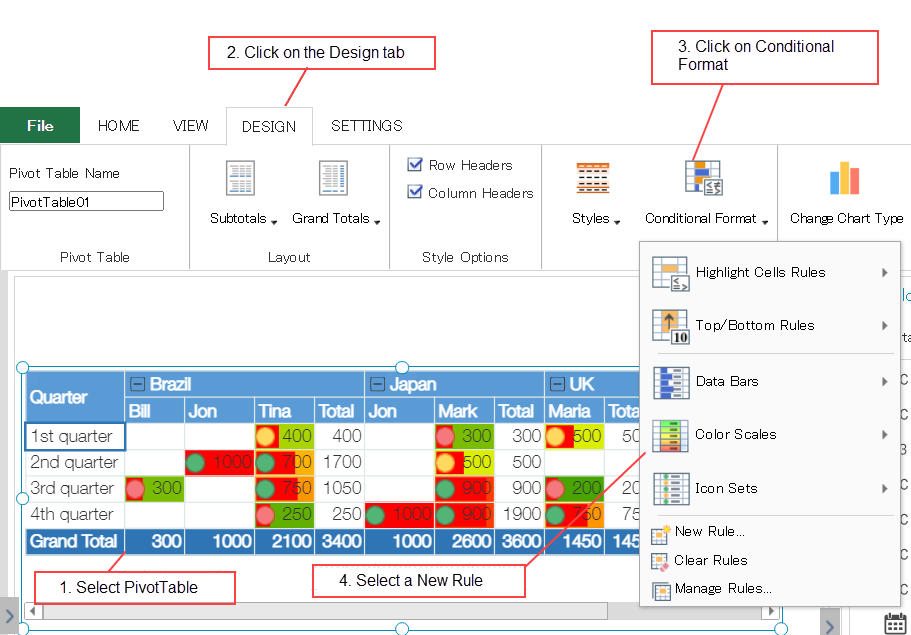The height and width of the screenshot is (635, 911).
Task: Choose the Highlight Cells Rules icon
Action: 670,273
